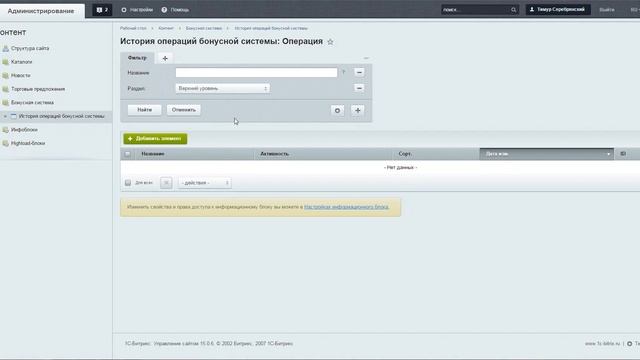
Task: Expand arrow beside История операций бонусной системы
Action: coord(5,116)
